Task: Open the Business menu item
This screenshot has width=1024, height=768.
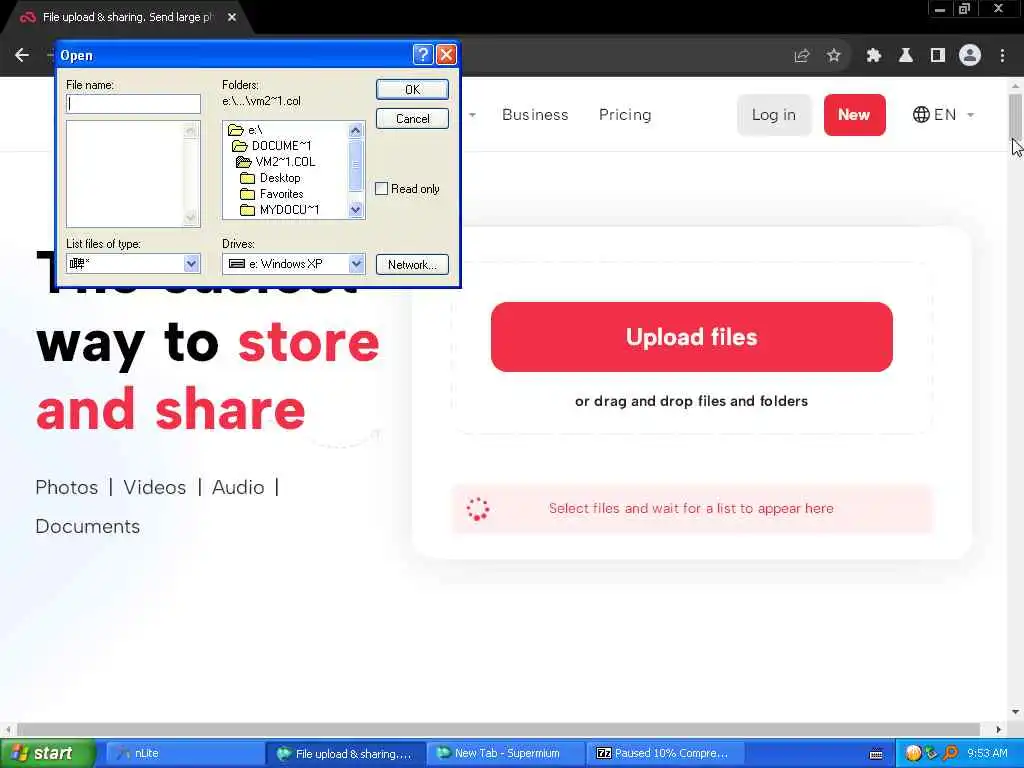Action: (535, 115)
